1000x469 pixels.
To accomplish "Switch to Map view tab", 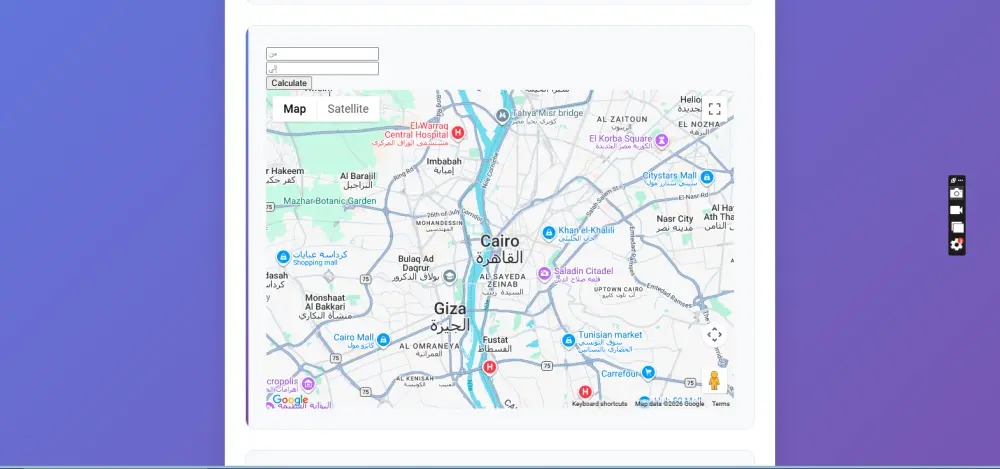I will point(295,109).
